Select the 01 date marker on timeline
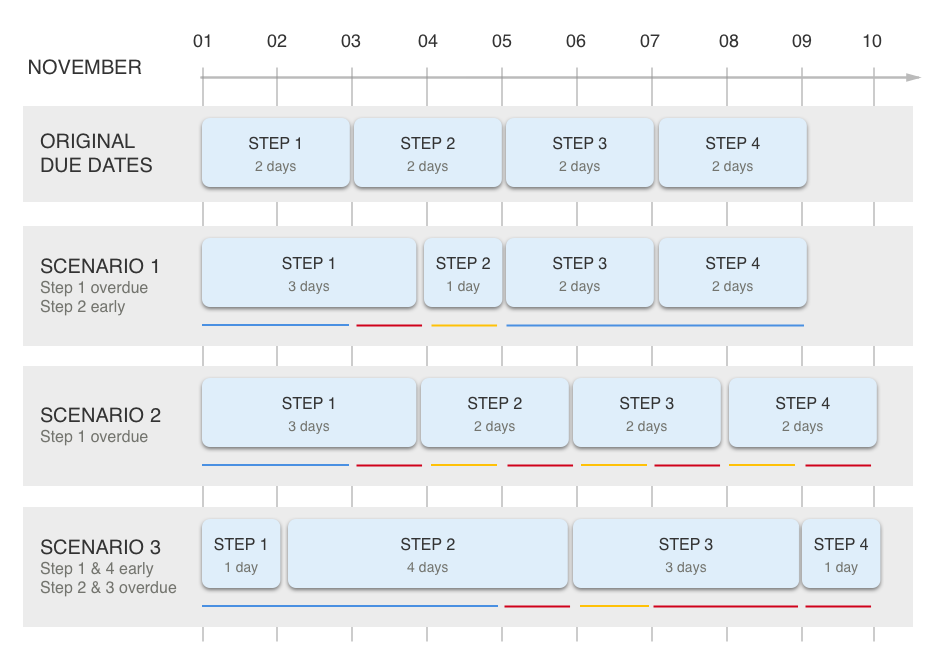The width and height of the screenshot is (949, 667). point(202,41)
